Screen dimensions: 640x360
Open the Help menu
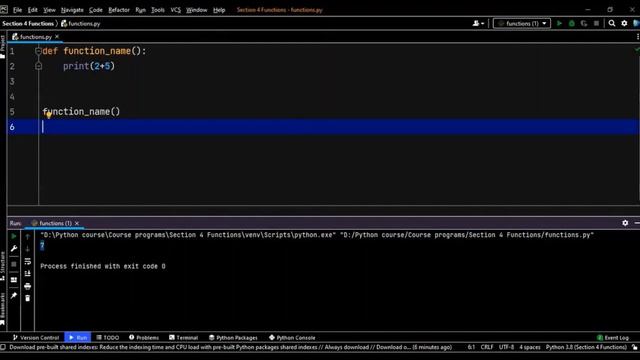coord(219,10)
